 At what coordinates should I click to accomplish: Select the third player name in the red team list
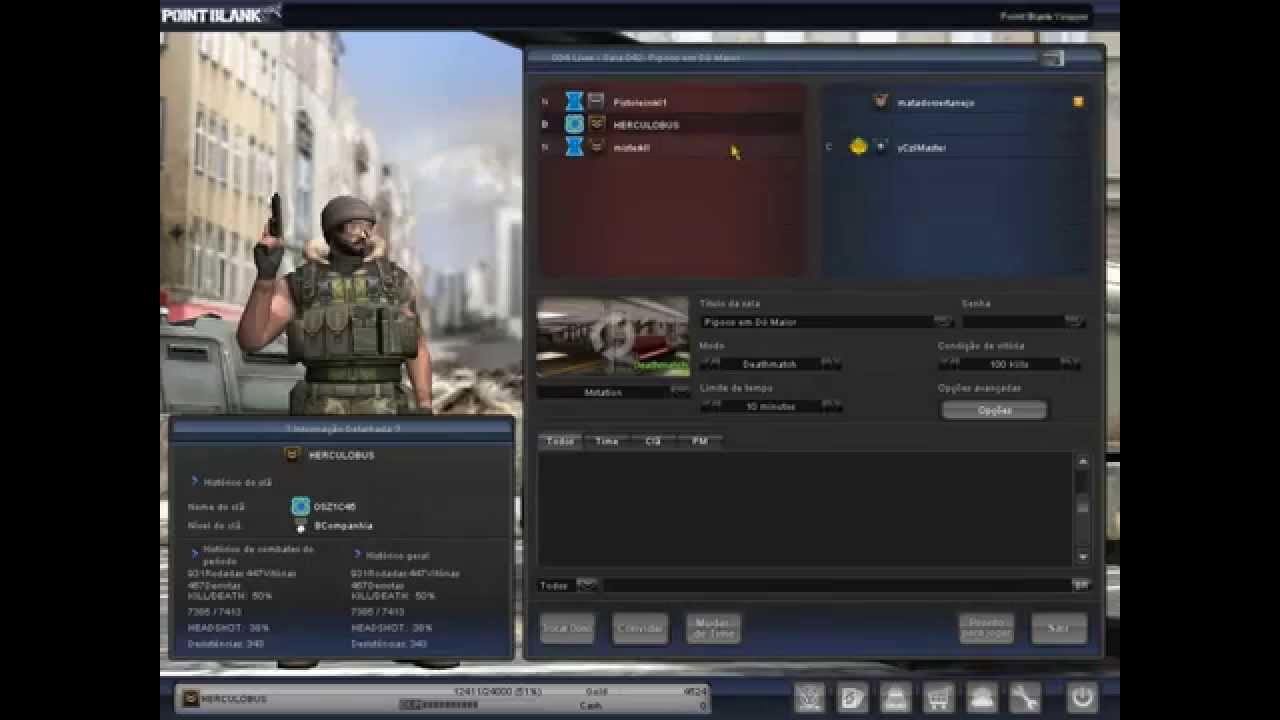pyautogui.click(x=631, y=148)
